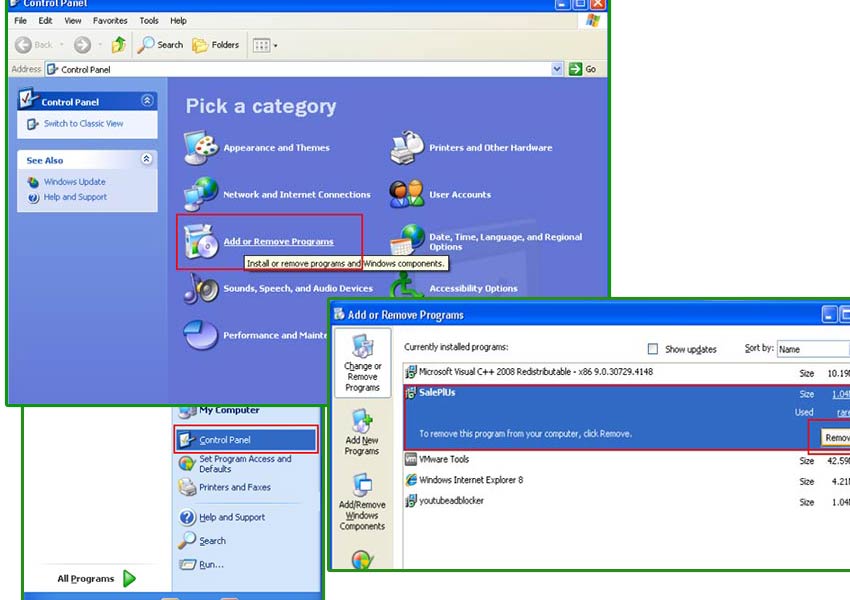
Task: Click the youtubeadblocker installer icon
Action: pyautogui.click(x=411, y=500)
